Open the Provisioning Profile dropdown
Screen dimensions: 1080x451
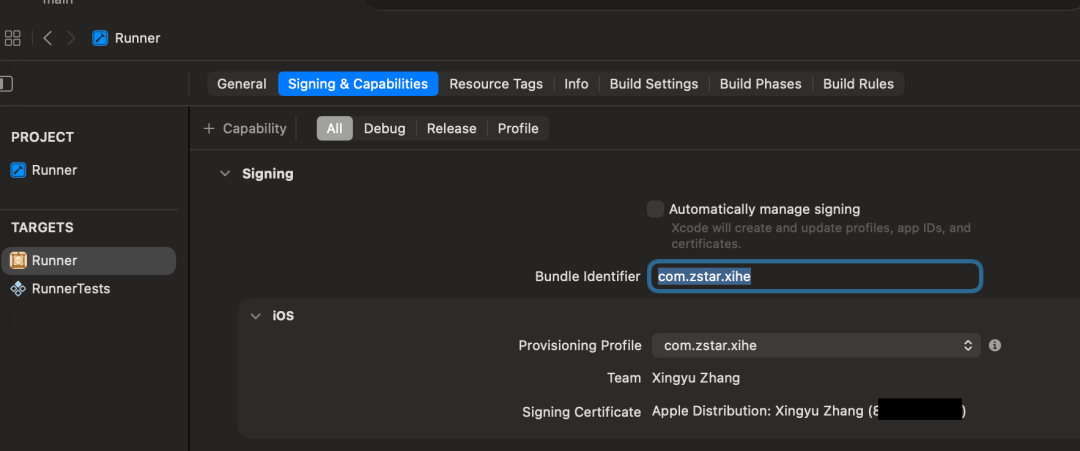pyautogui.click(x=815, y=345)
